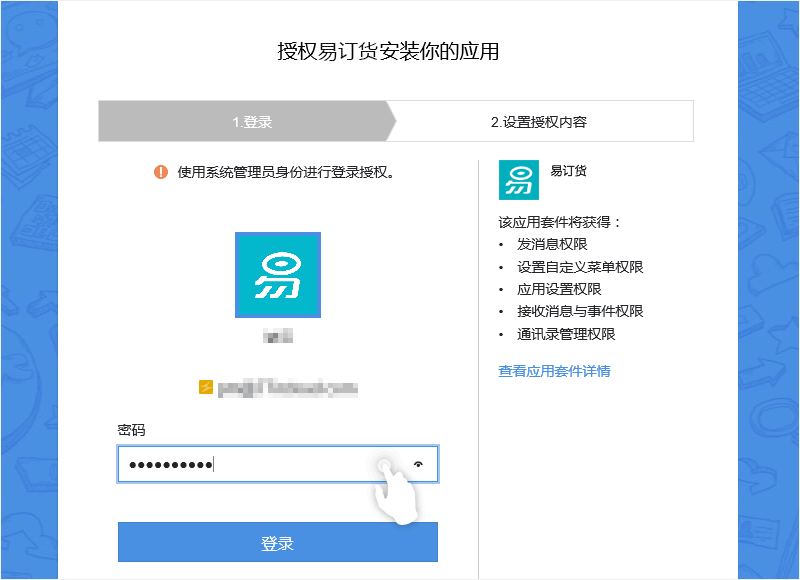Click the large 易订货 logo above the account name
Image resolution: width=800 pixels, height=580 pixels.
[278, 275]
